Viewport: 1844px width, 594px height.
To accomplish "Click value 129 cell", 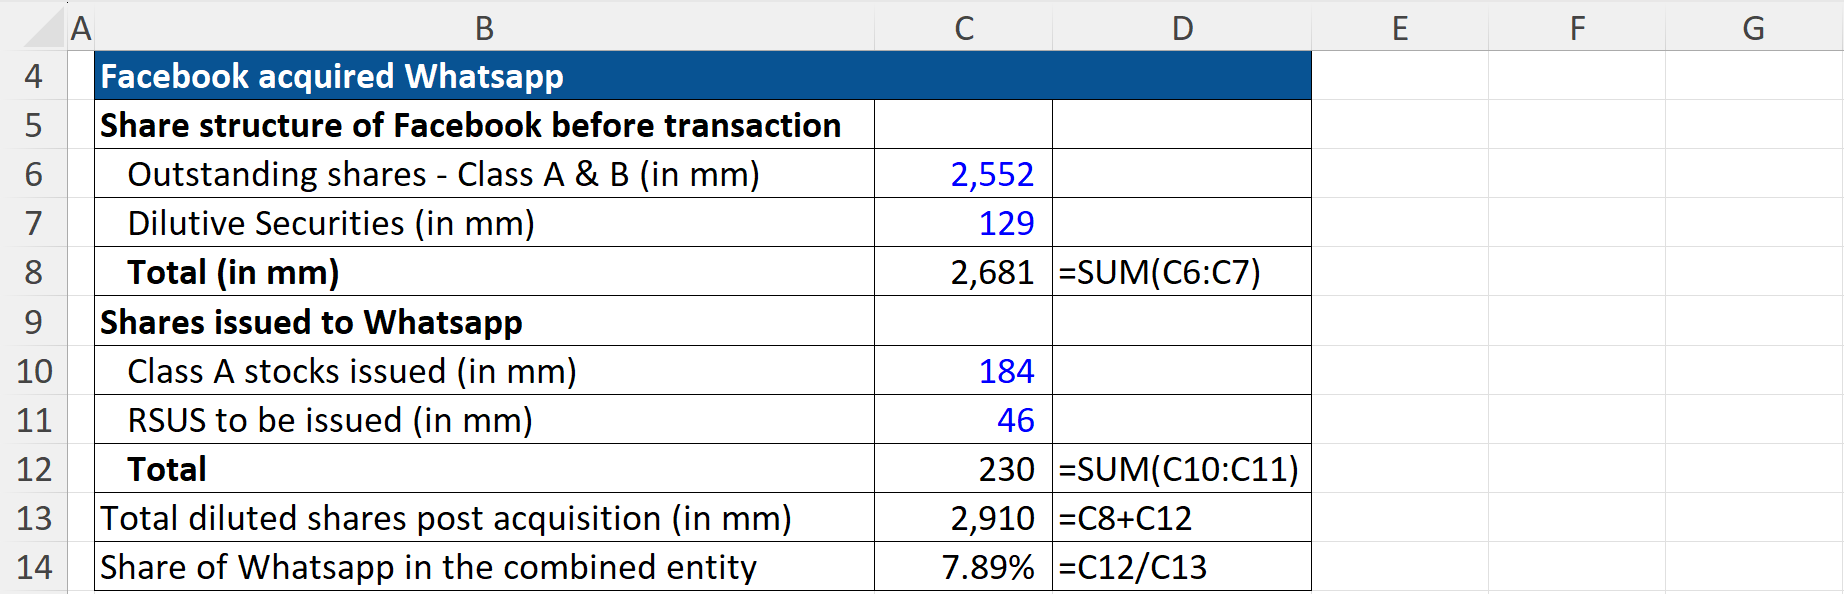I will (963, 223).
